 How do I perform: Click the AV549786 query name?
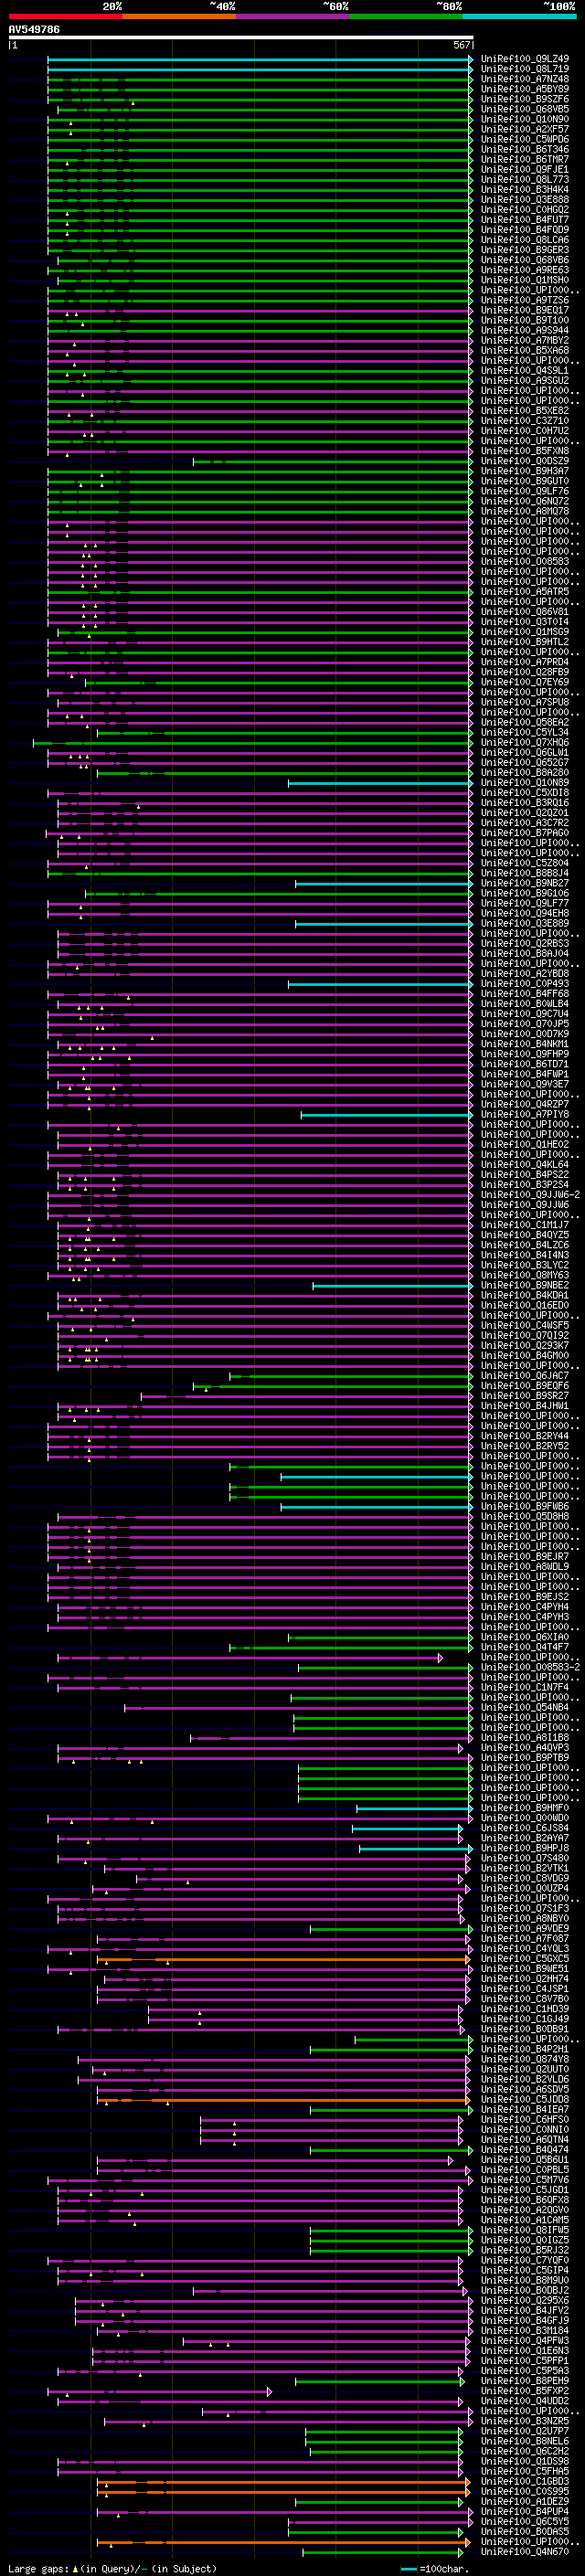click(34, 29)
